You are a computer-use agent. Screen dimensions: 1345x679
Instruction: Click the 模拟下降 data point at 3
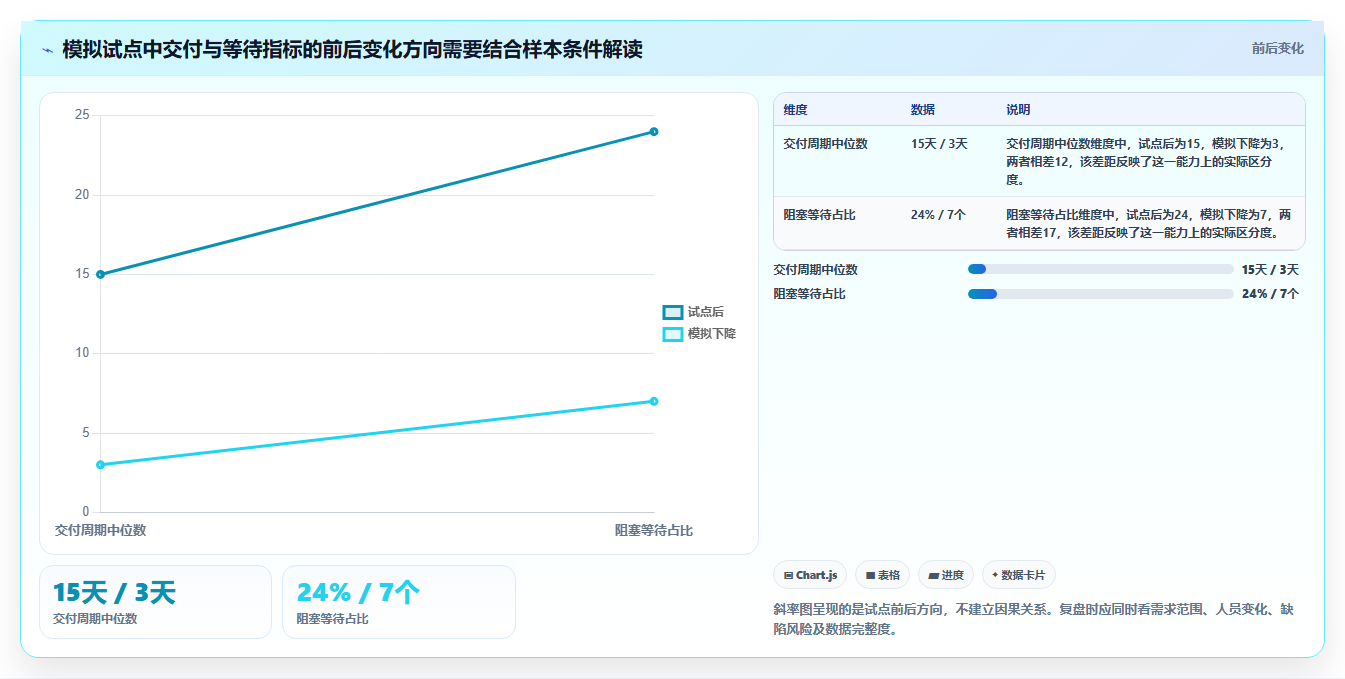100,465
